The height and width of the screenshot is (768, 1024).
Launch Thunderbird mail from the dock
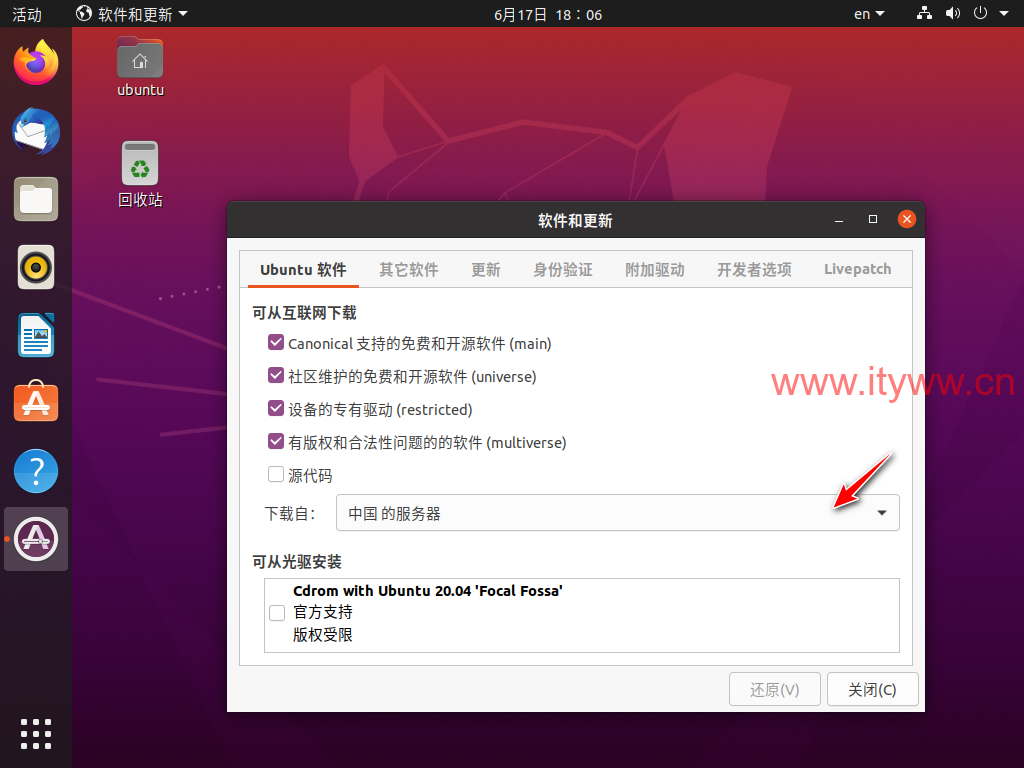click(36, 131)
